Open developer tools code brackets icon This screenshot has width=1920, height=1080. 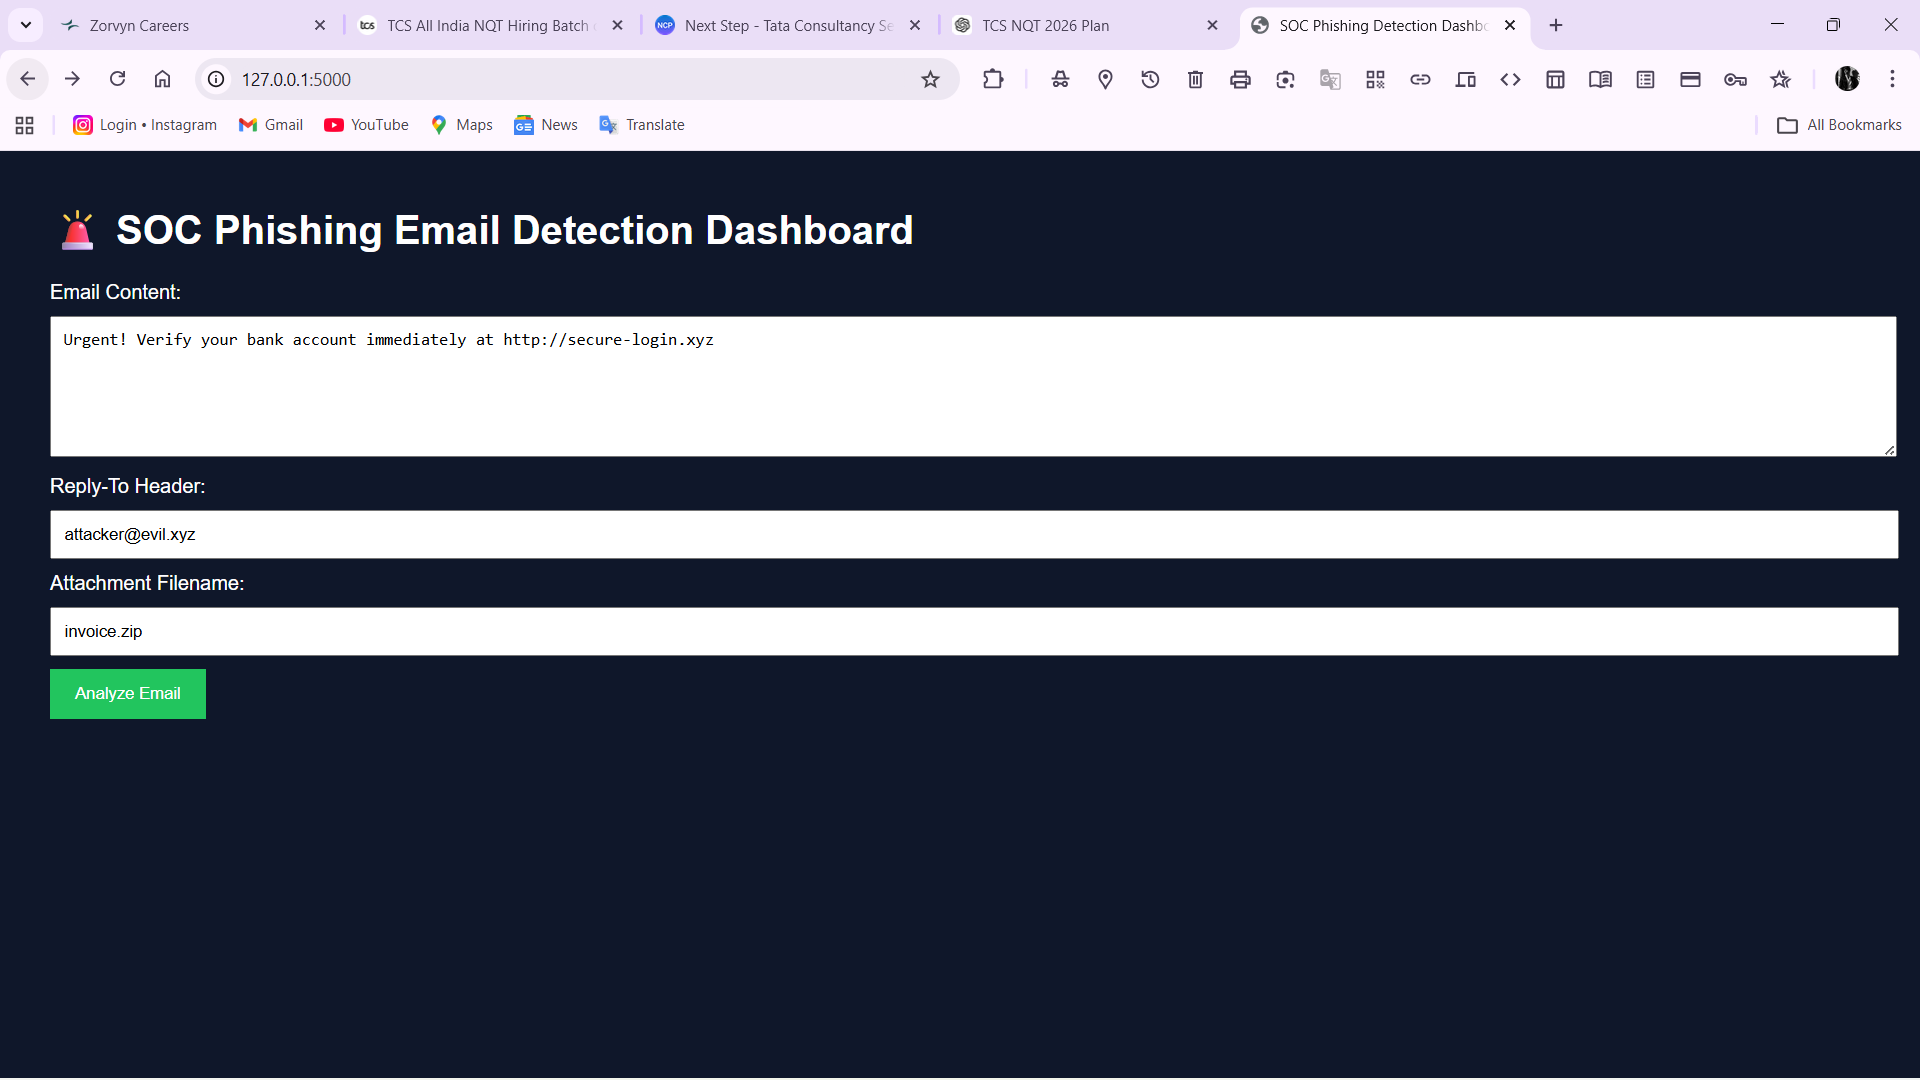pyautogui.click(x=1510, y=79)
